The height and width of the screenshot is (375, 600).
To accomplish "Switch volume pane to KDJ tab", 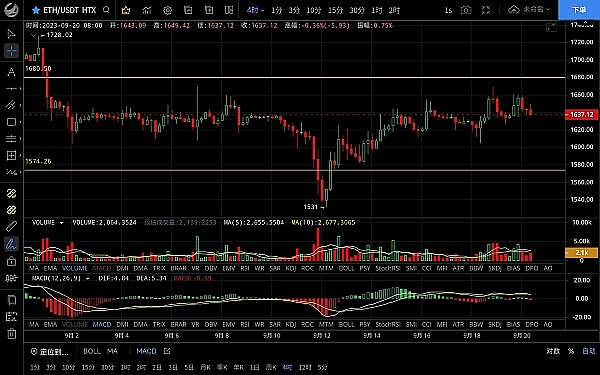I will (x=291, y=268).
